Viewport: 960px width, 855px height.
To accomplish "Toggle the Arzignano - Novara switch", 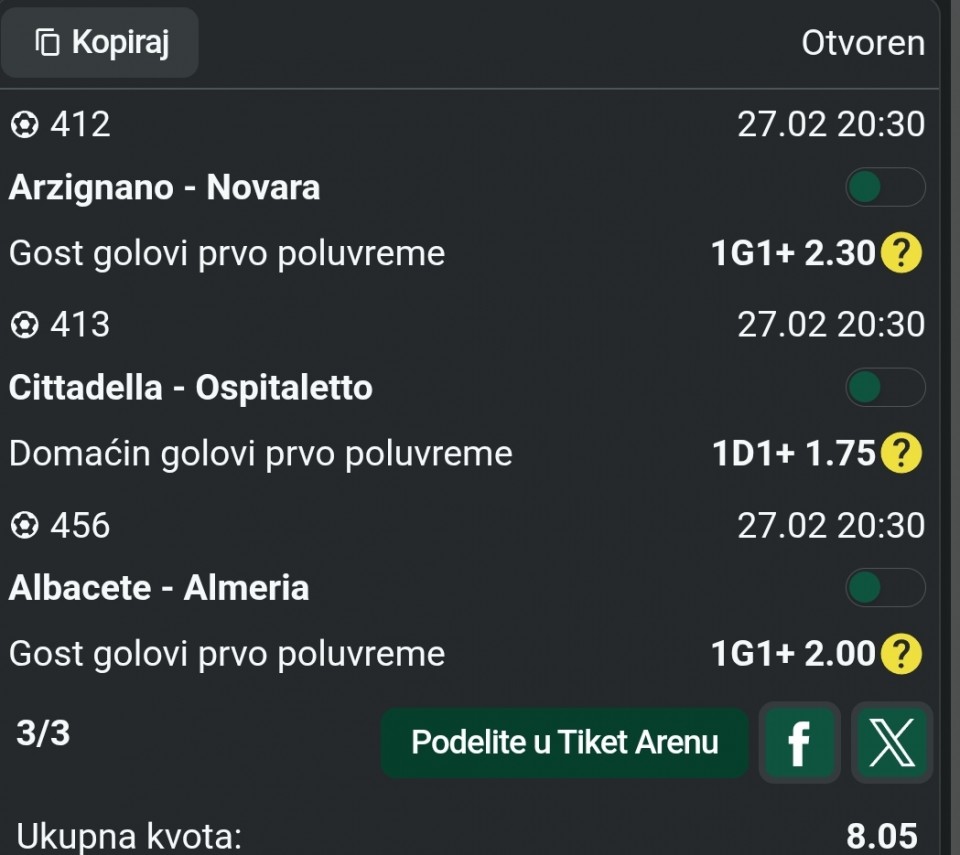I will click(884, 187).
